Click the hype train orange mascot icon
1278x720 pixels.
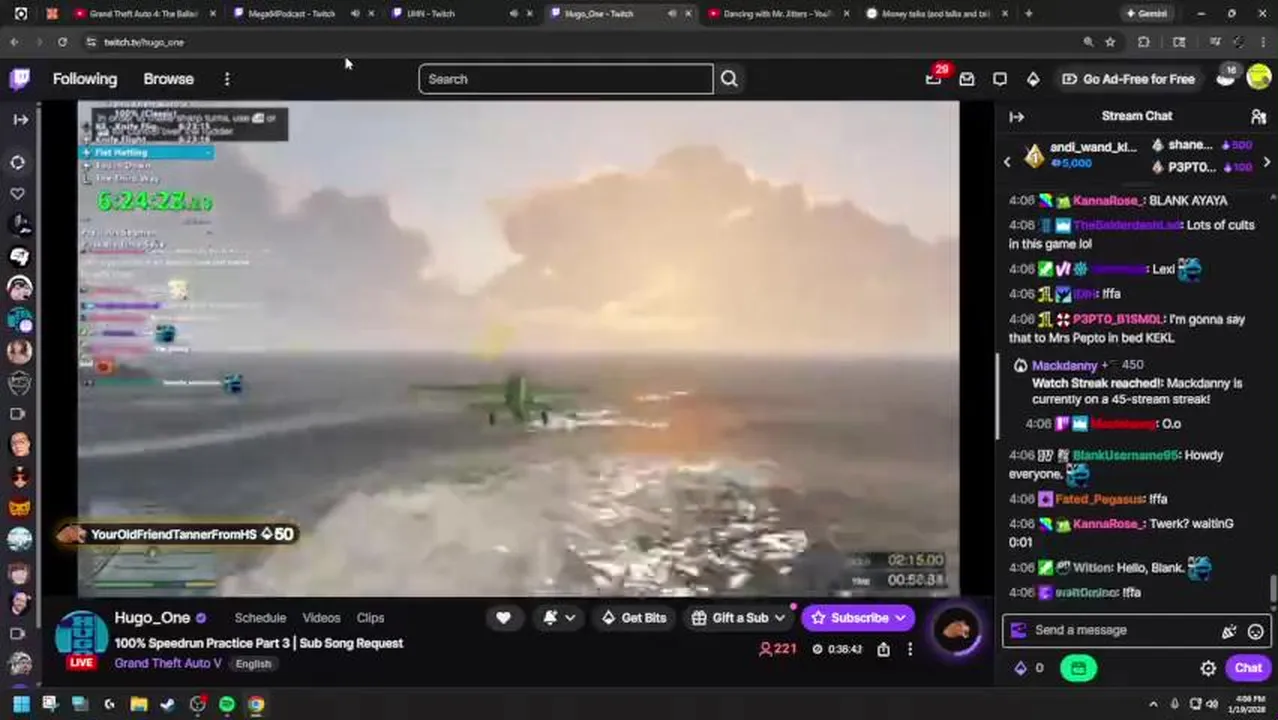[956, 630]
